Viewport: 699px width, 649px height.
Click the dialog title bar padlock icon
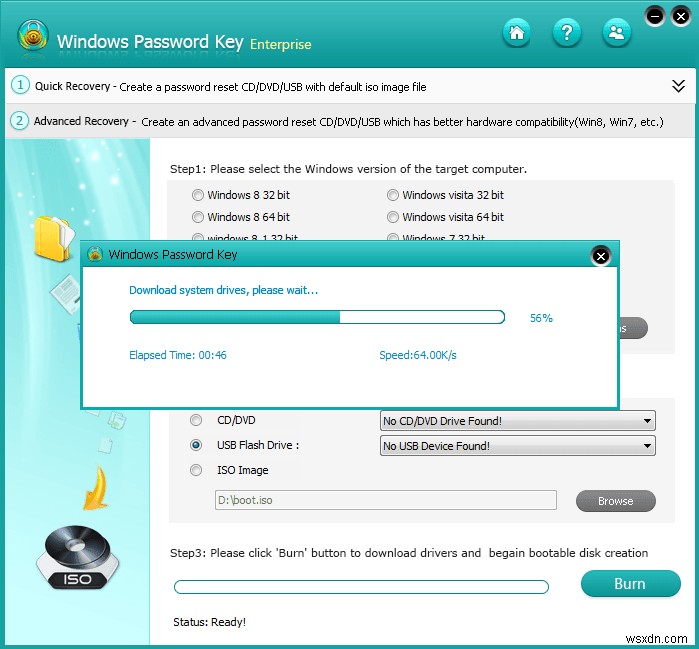tap(95, 254)
